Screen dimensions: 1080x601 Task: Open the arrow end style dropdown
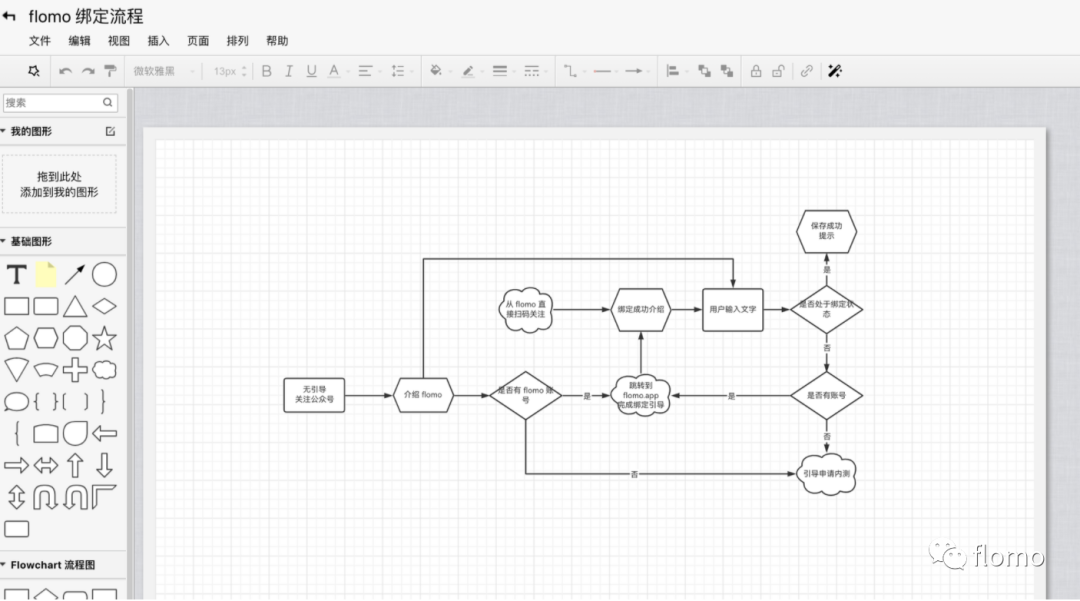pos(636,71)
